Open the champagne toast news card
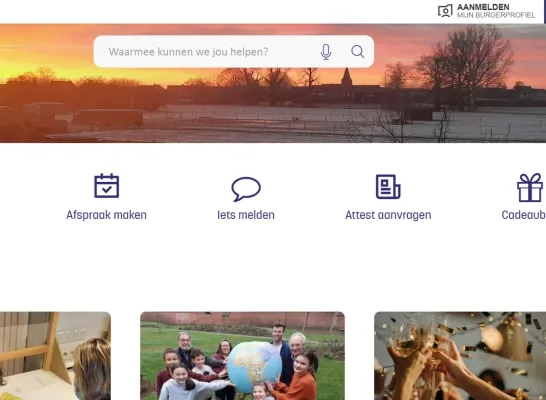 coord(460,356)
